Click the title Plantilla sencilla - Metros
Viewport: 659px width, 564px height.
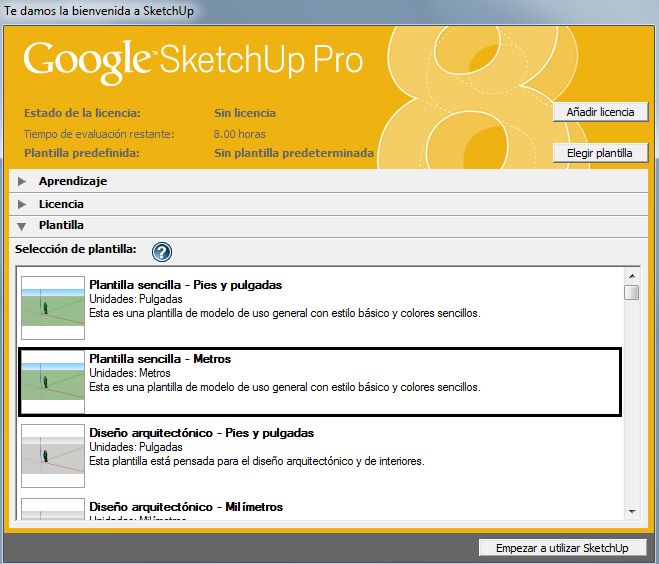click(x=160, y=359)
